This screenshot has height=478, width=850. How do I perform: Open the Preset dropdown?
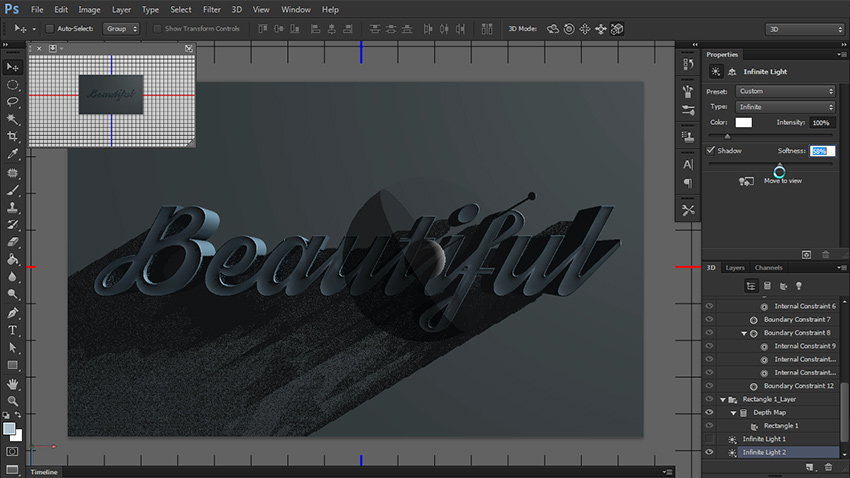tap(785, 91)
